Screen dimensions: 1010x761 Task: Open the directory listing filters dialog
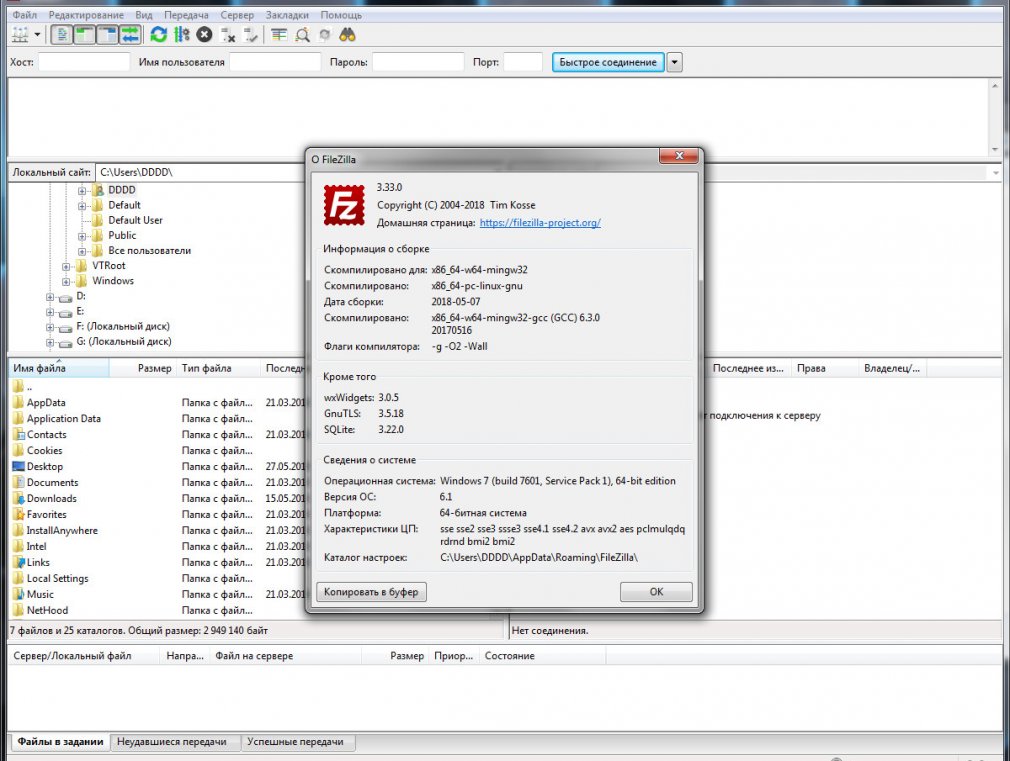(279, 35)
